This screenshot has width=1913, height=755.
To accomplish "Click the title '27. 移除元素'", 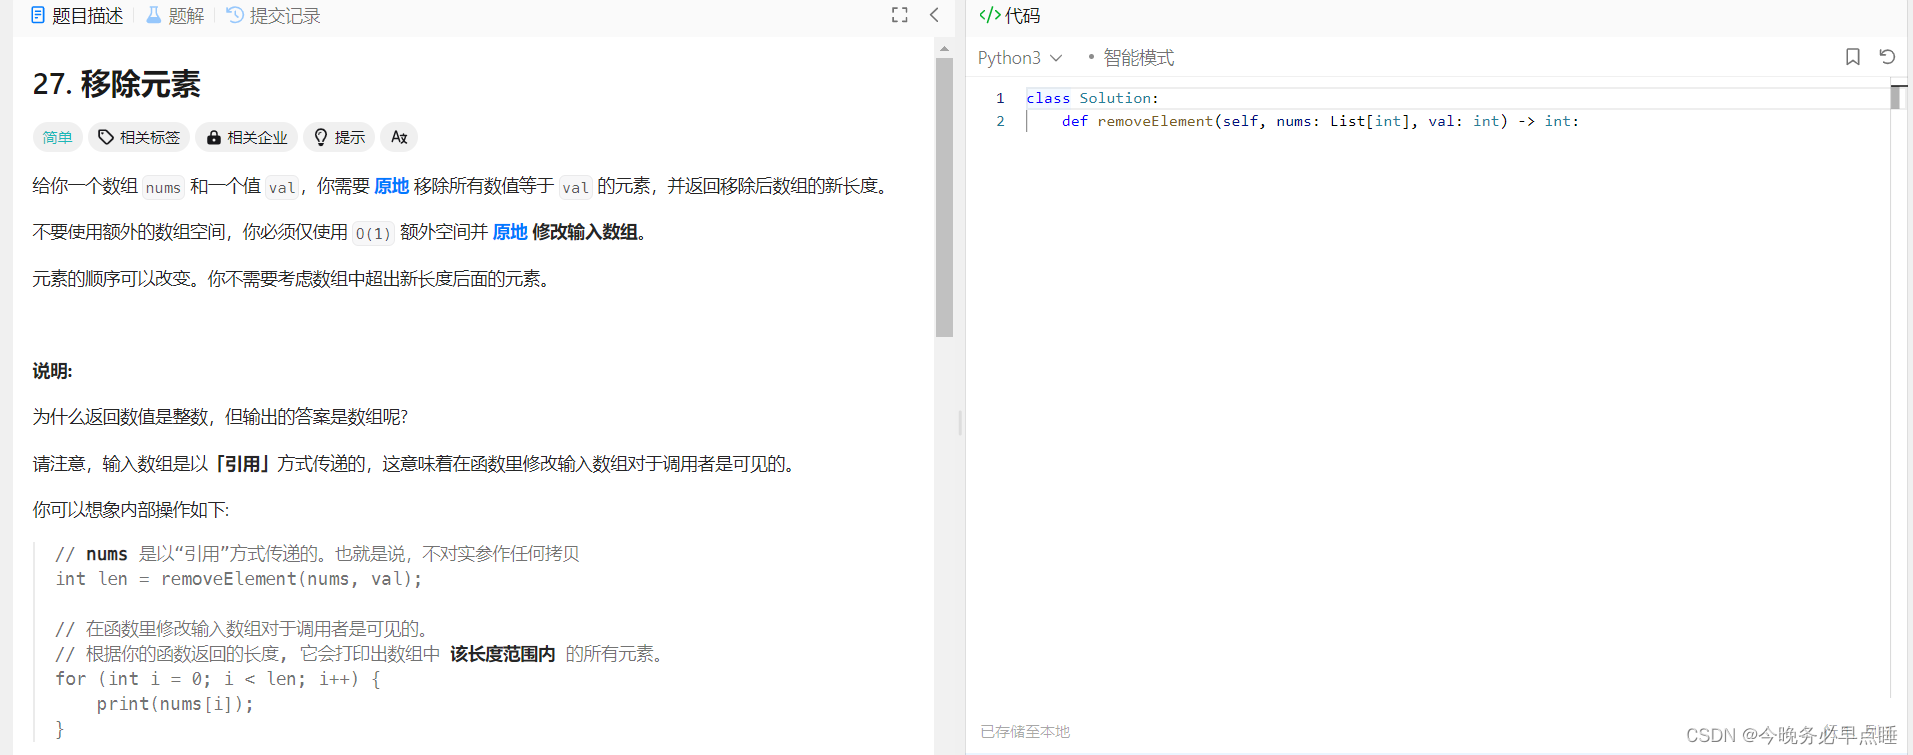I will (116, 84).
